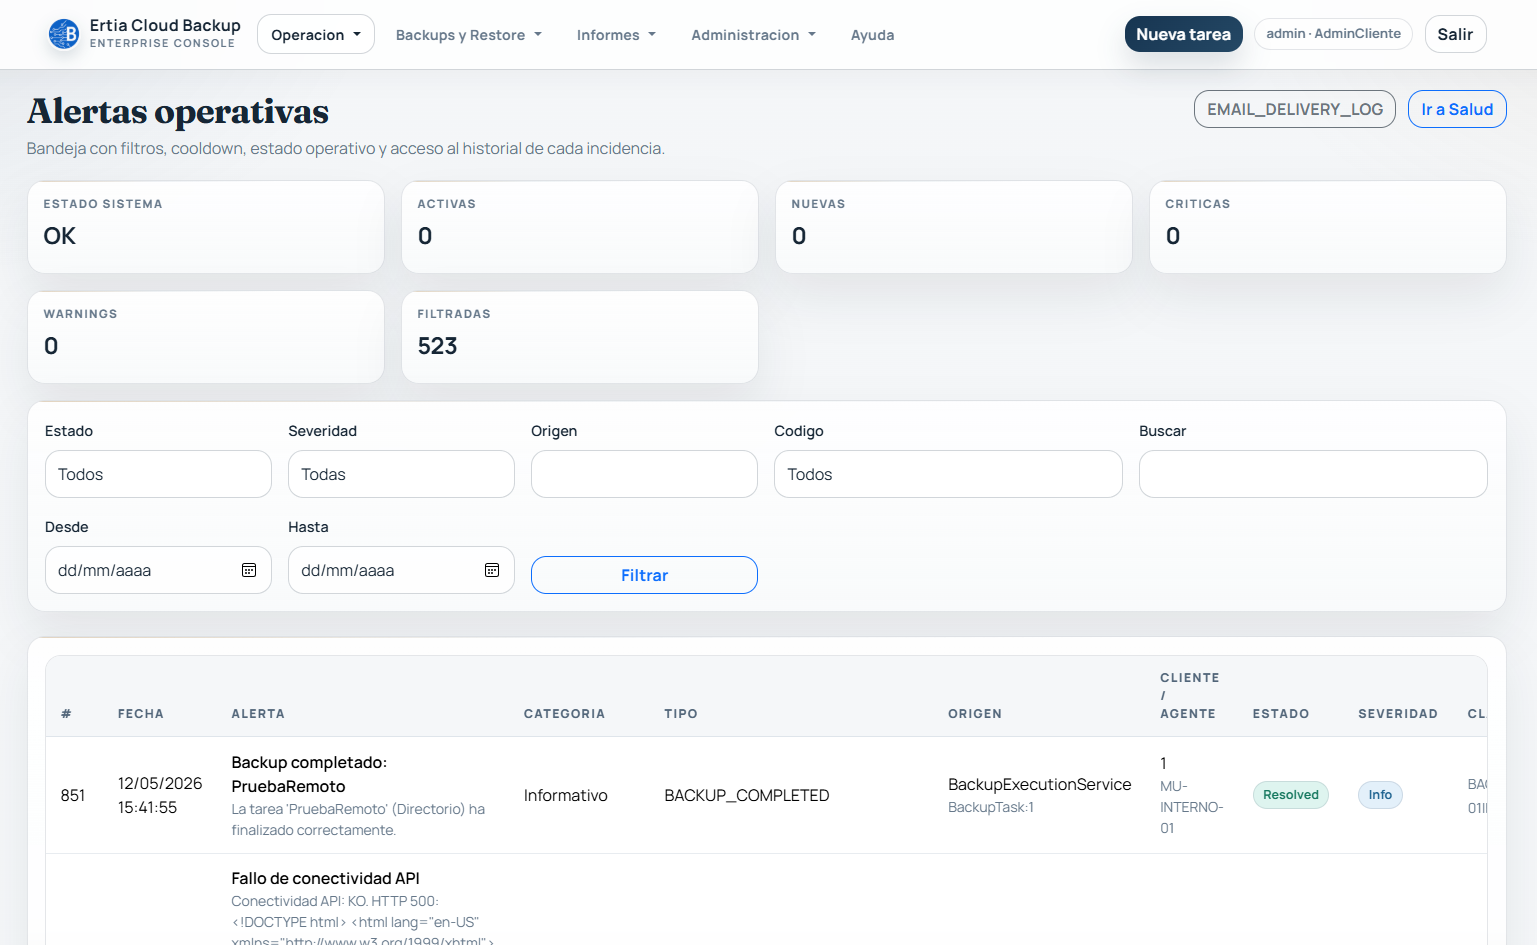Click the ALERTA column header
The image size is (1537, 945).
click(x=258, y=714)
